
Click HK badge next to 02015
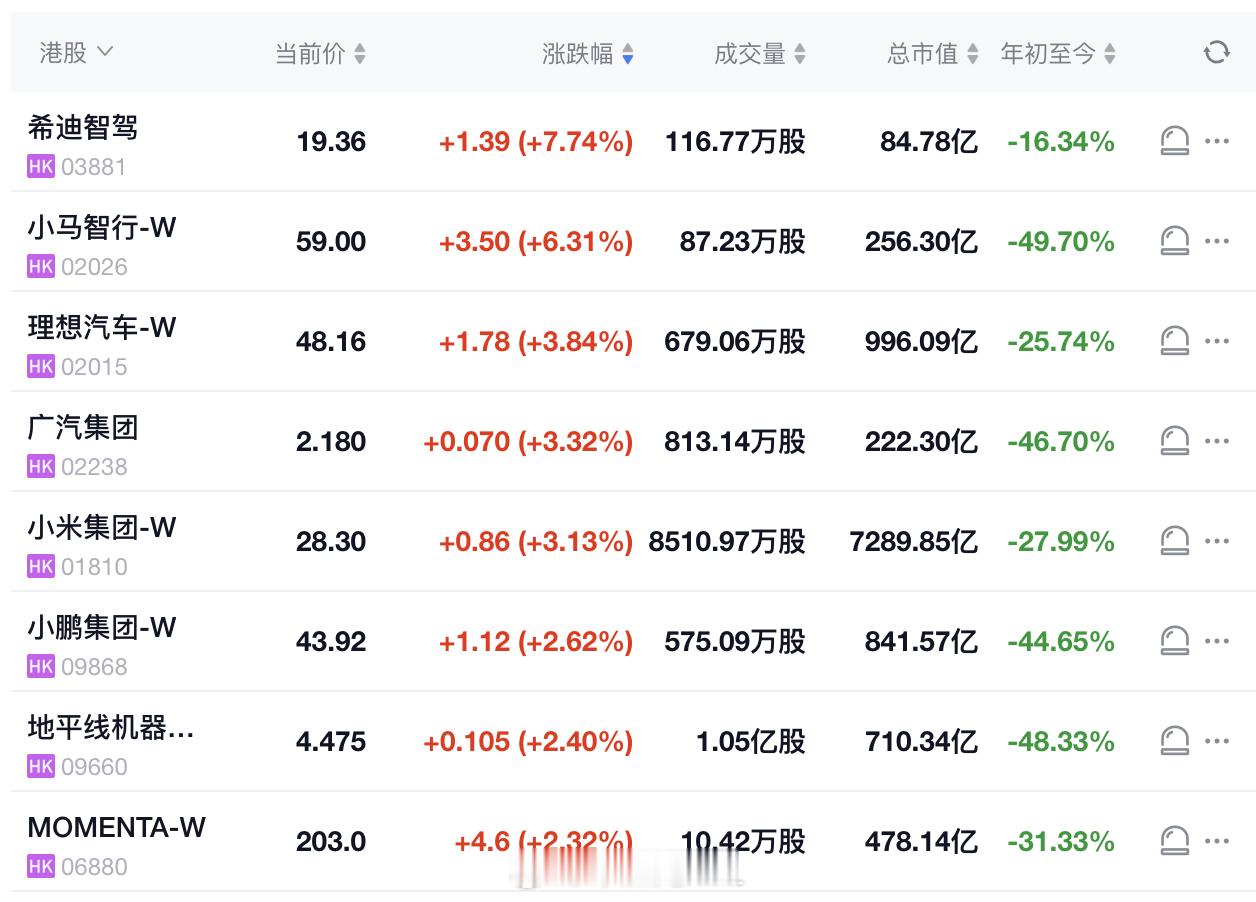[x=41, y=367]
